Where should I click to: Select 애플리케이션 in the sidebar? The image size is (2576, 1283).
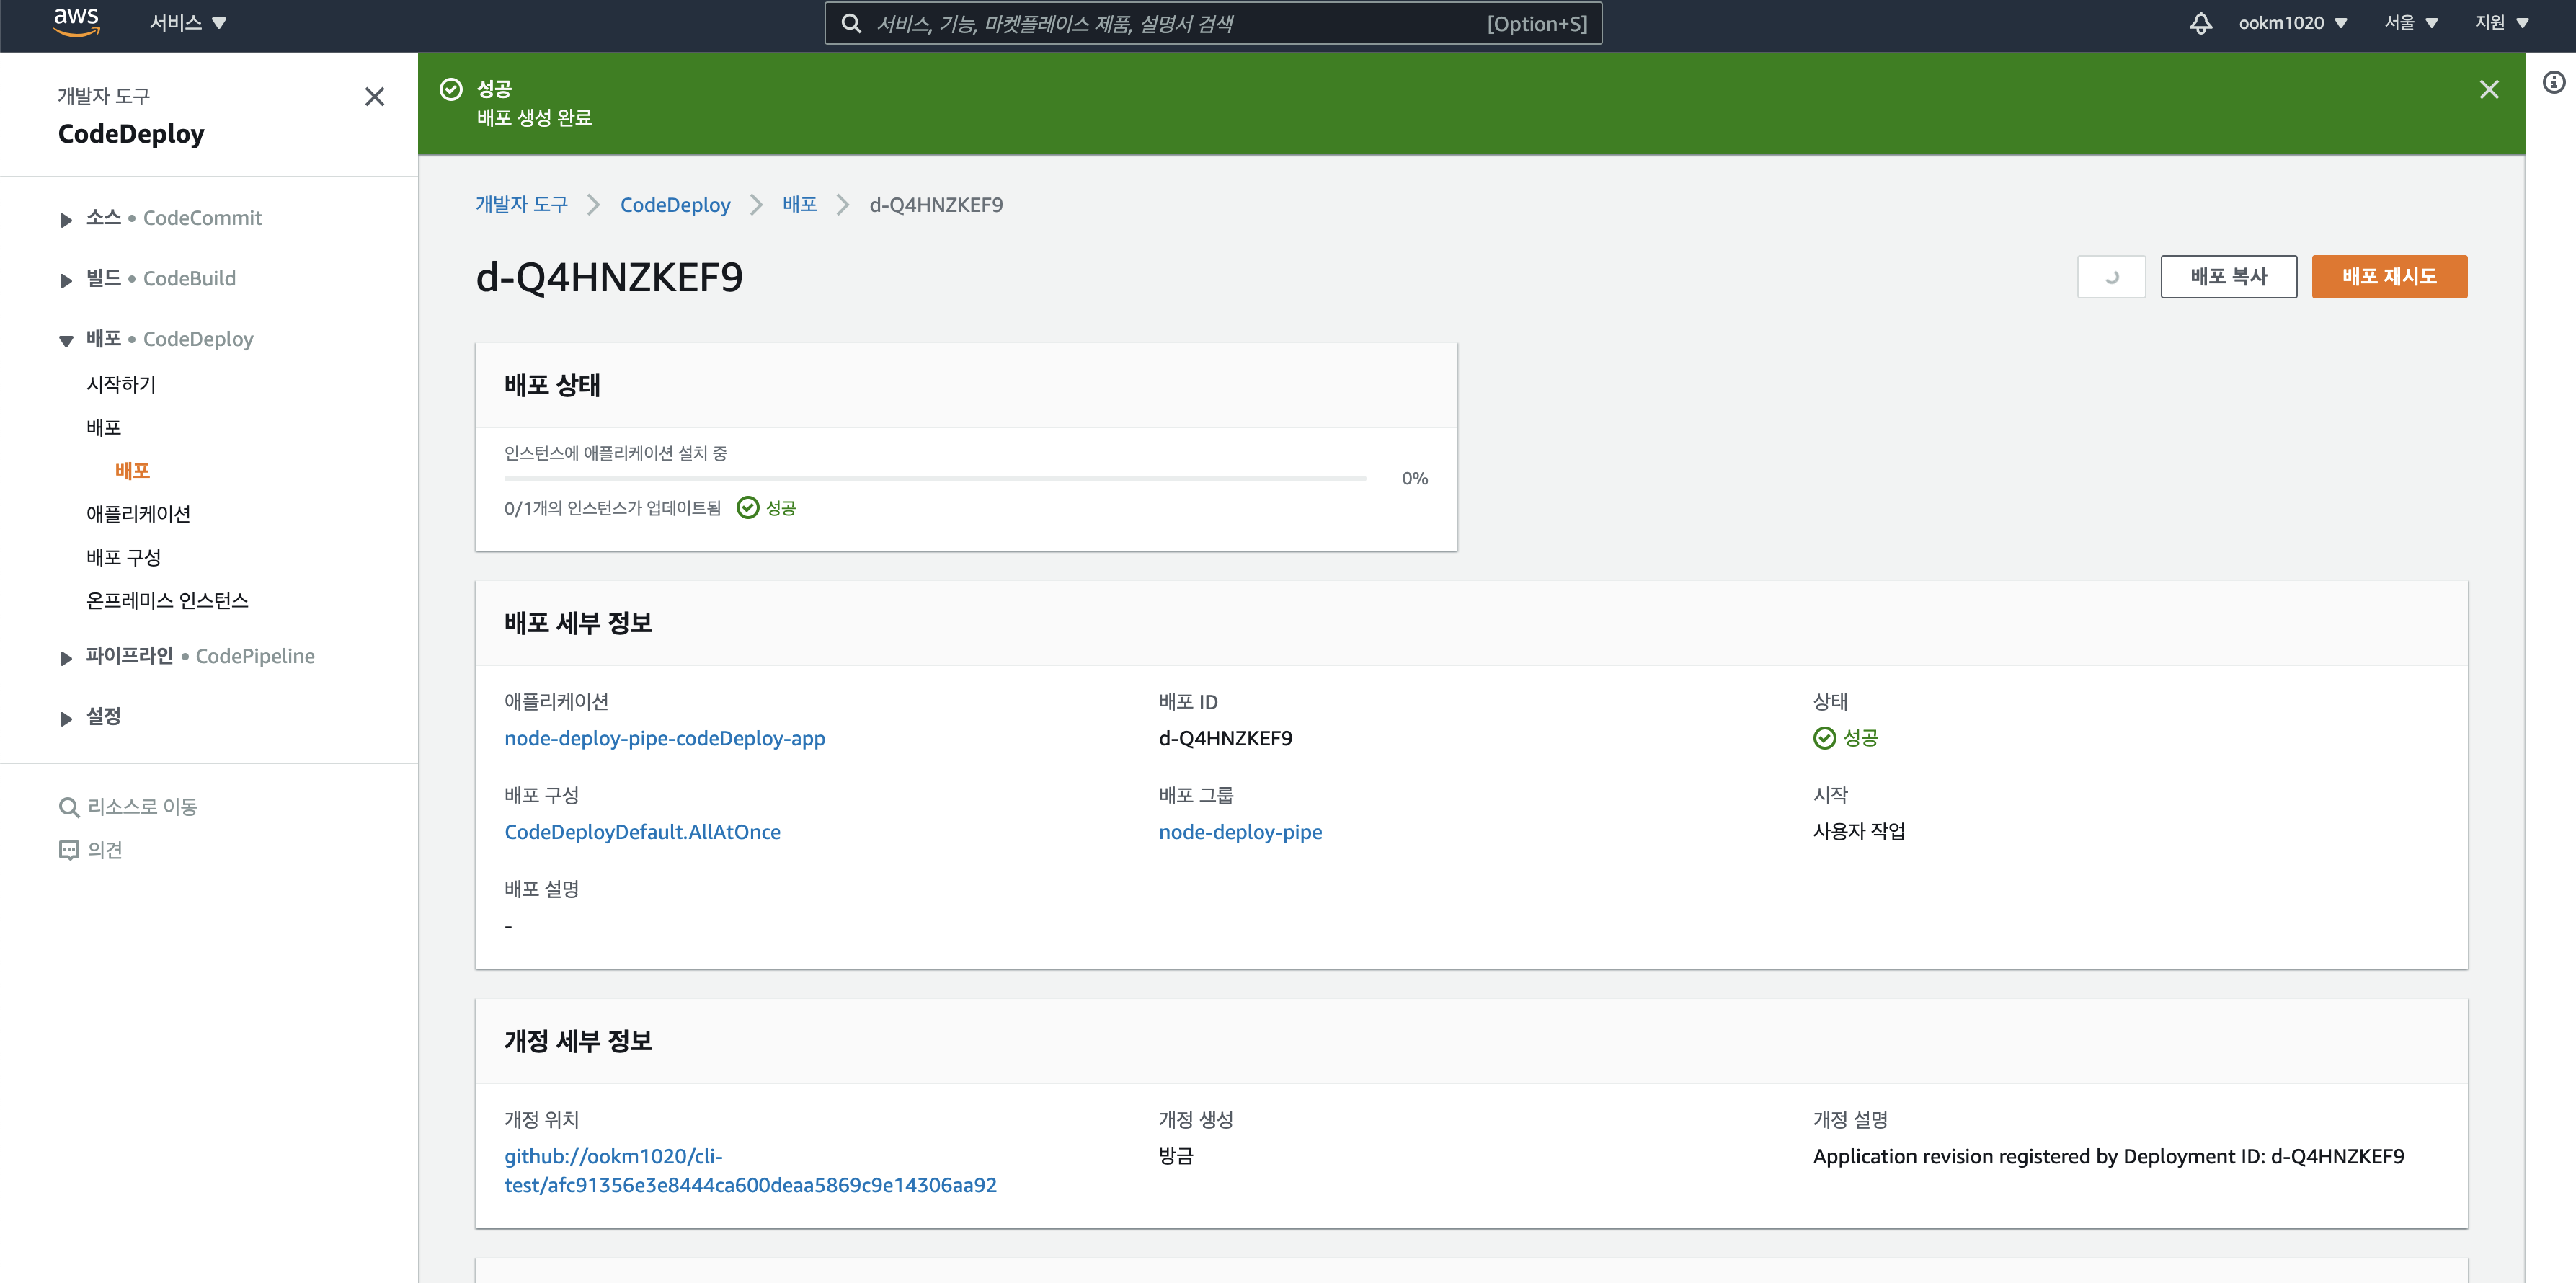click(138, 514)
